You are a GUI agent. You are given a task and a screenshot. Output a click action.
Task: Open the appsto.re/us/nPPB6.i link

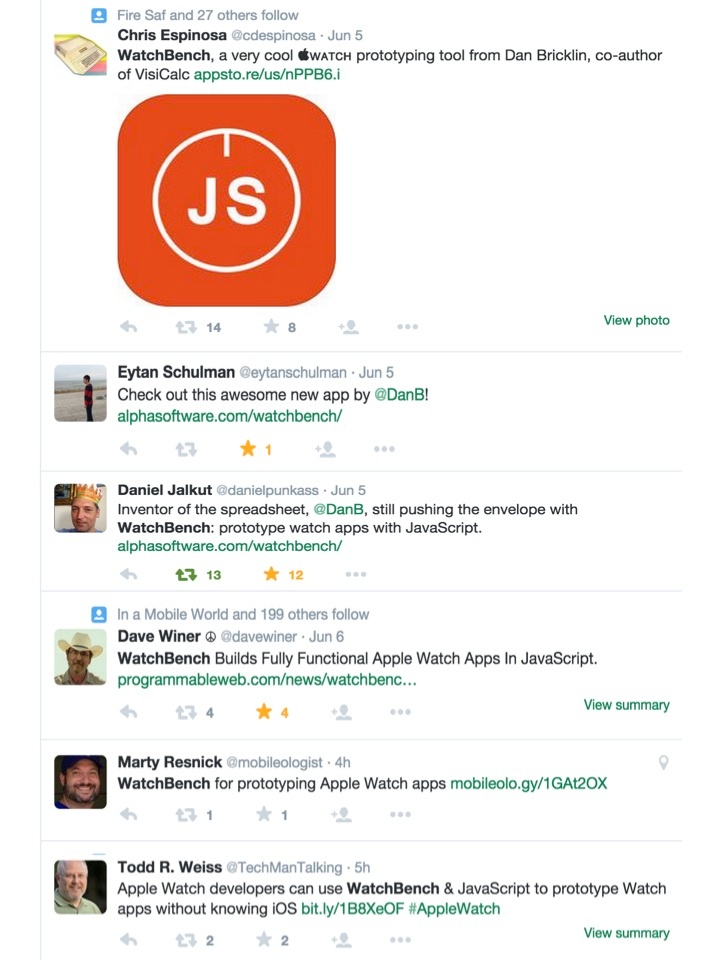pyautogui.click(x=267, y=75)
